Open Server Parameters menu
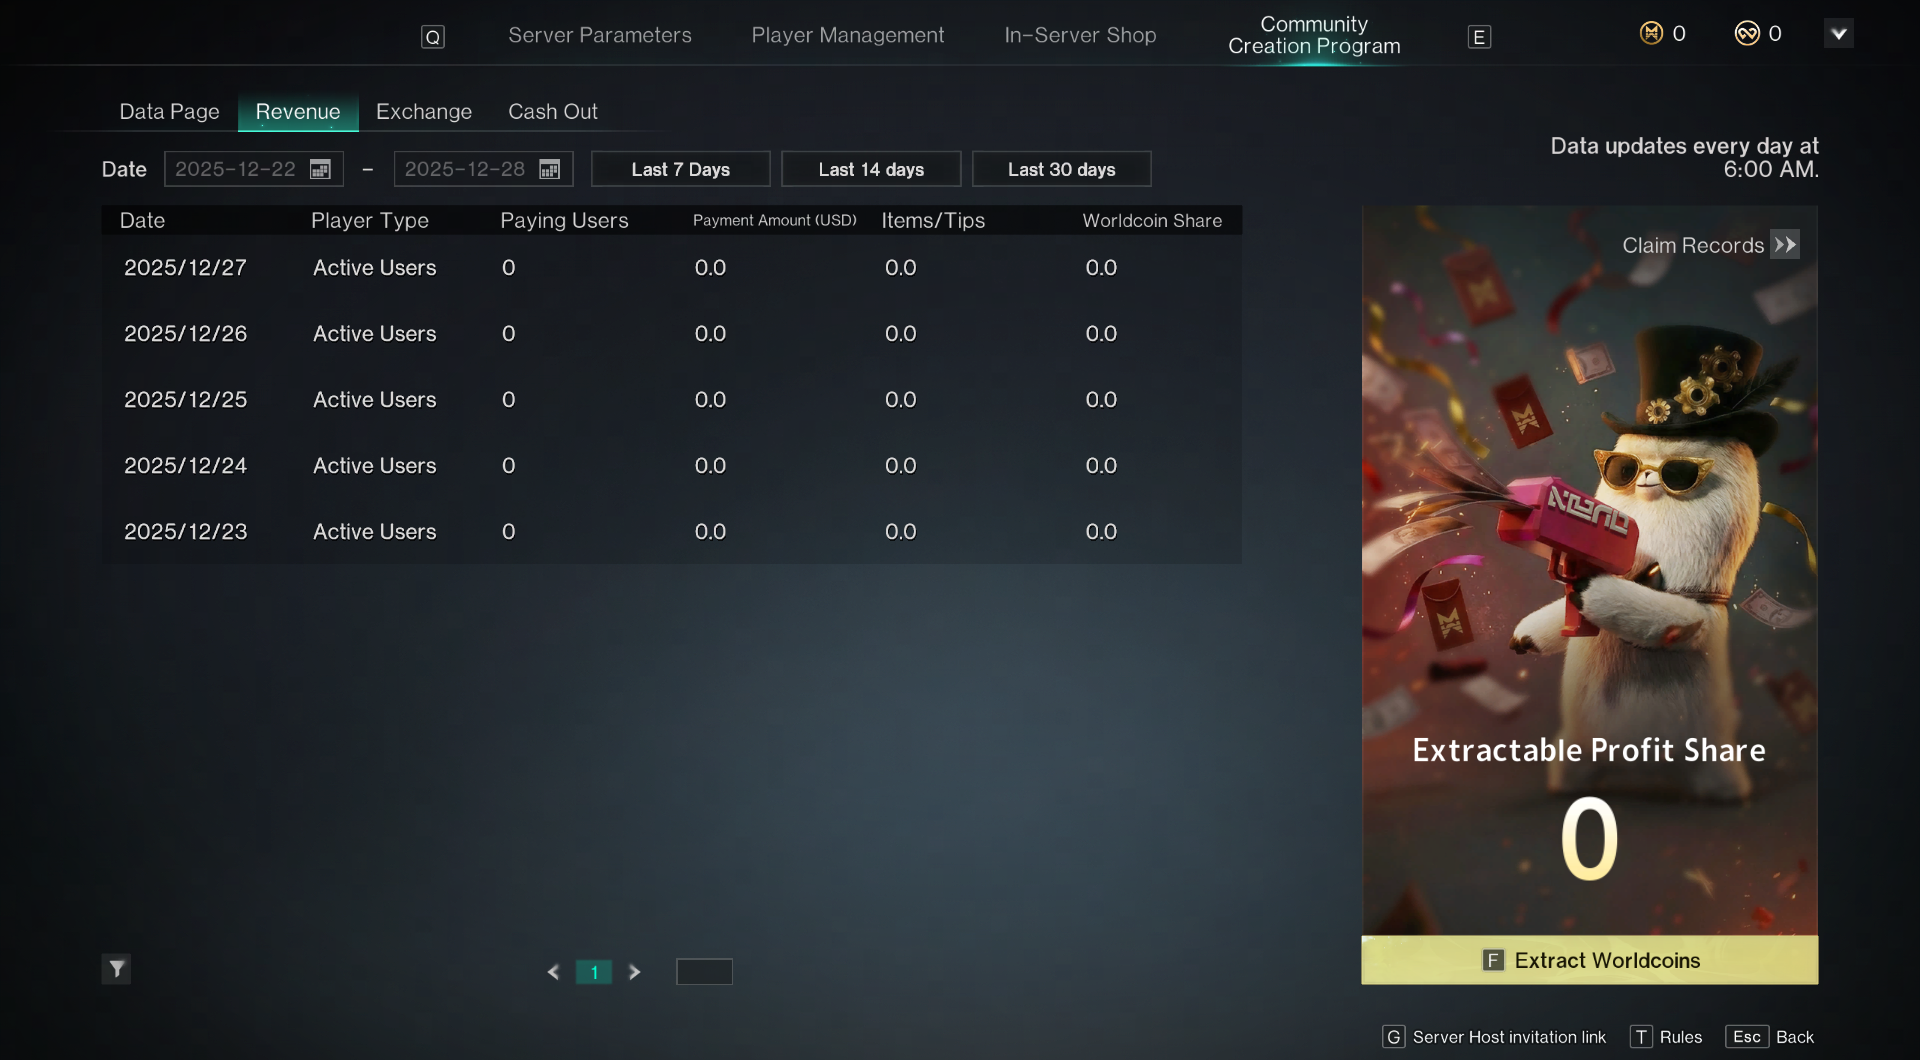Image resolution: width=1920 pixels, height=1060 pixels. point(600,35)
